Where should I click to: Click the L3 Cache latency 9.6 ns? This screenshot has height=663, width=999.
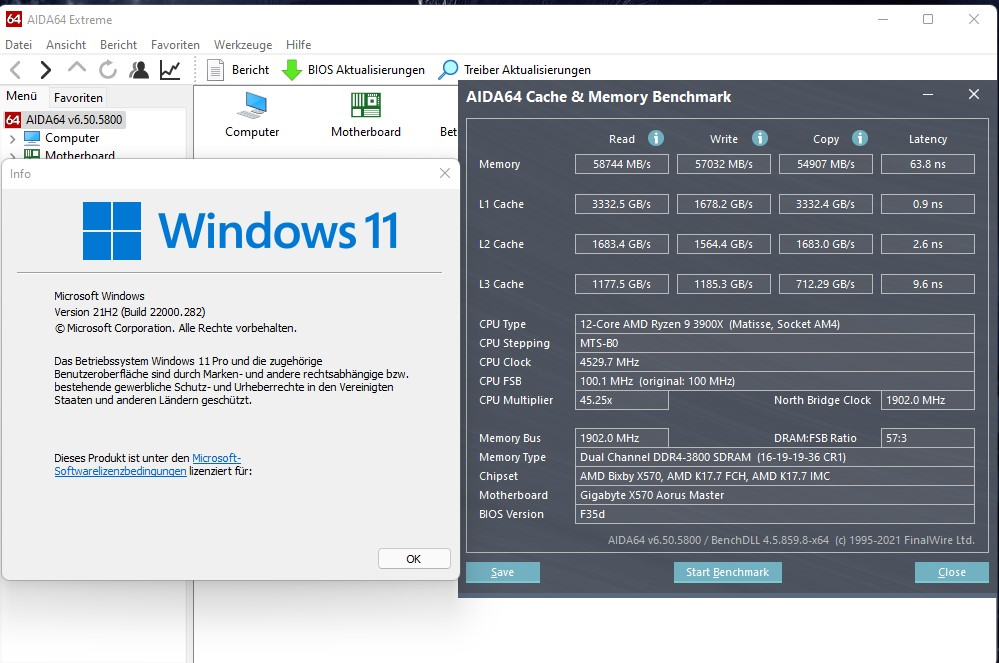[x=928, y=284]
